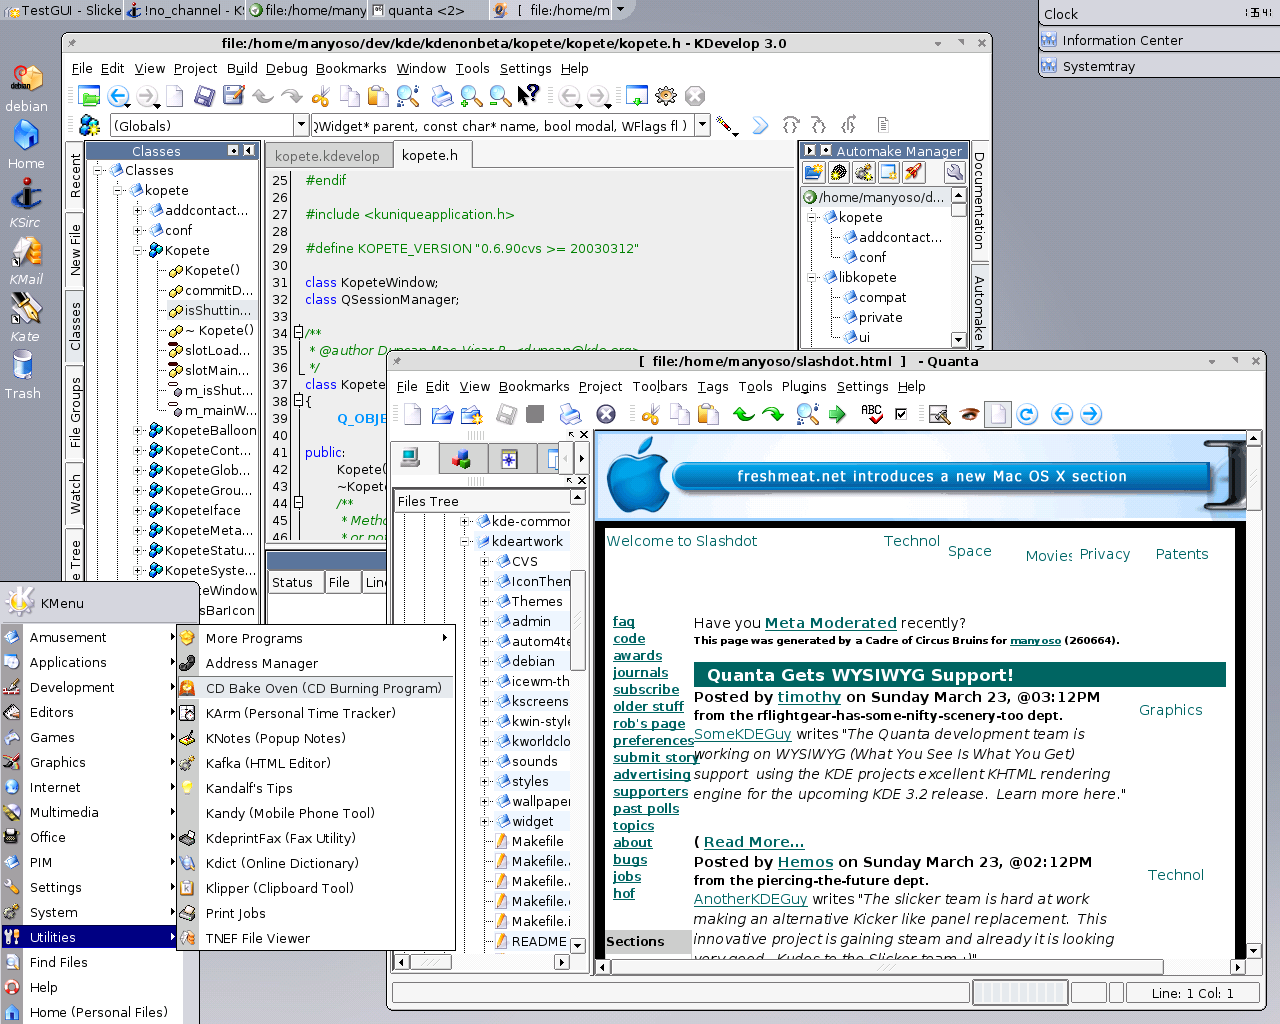The width and height of the screenshot is (1280, 1024).
Task: Open function signature combo box dropdown arrow
Action: coord(702,125)
